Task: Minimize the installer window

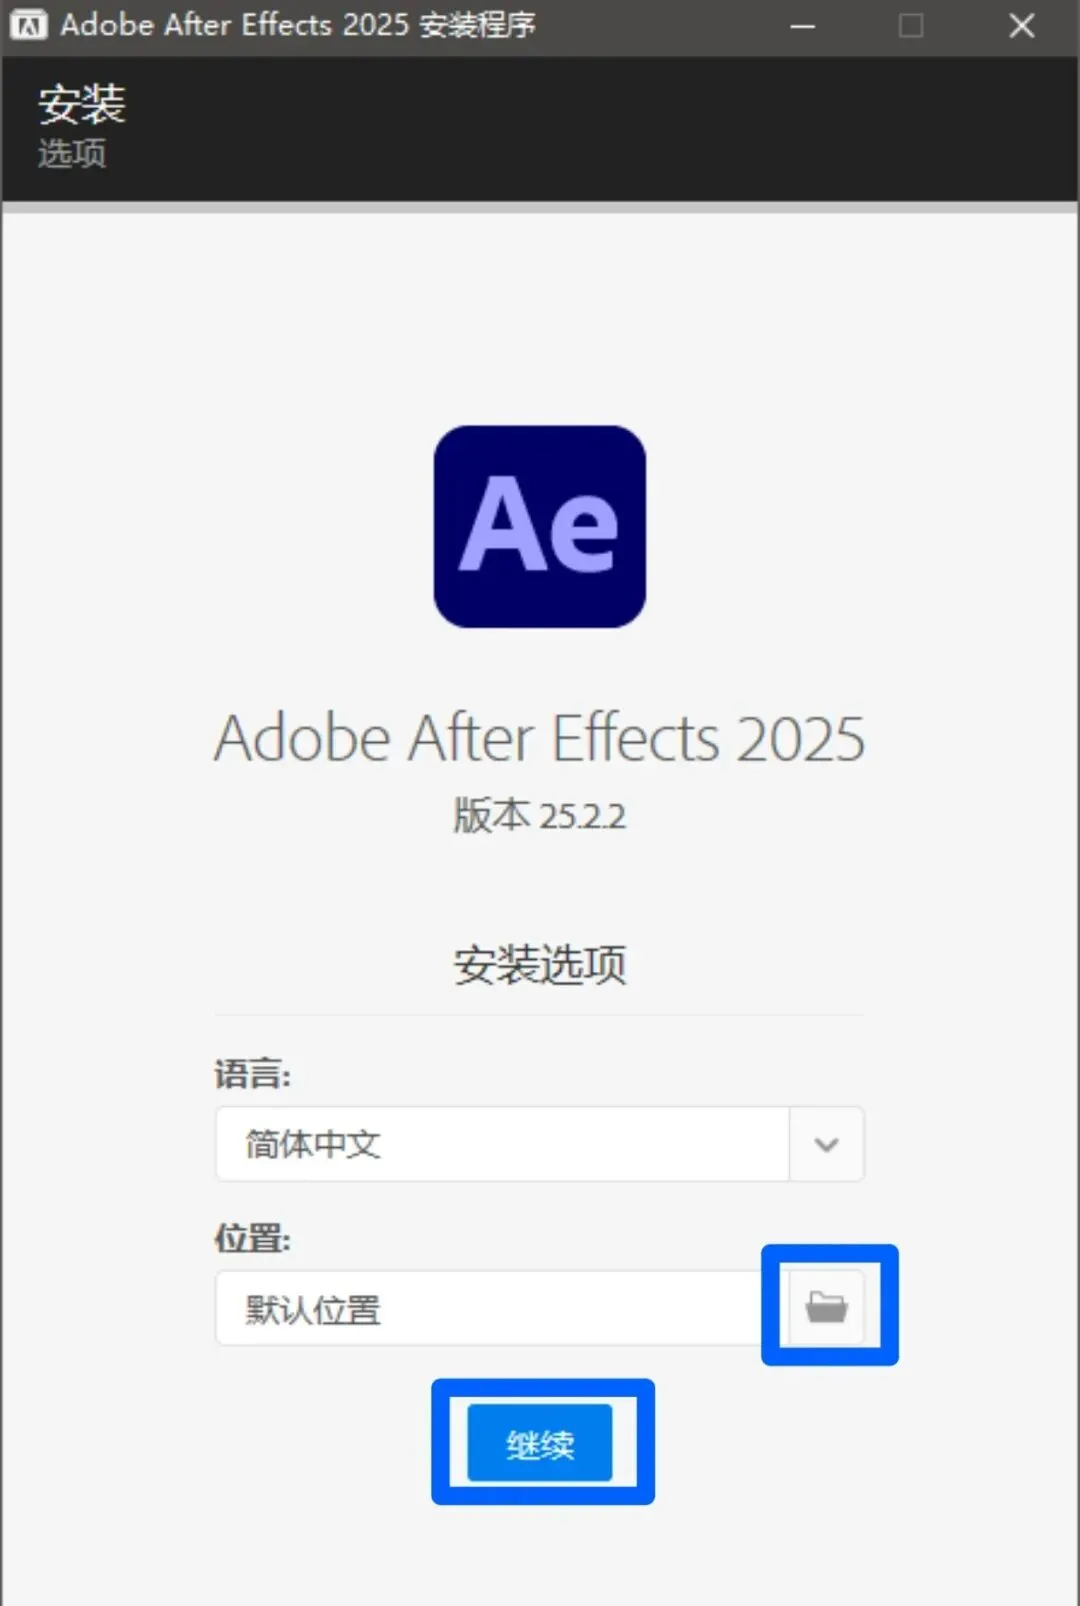Action: click(x=802, y=26)
